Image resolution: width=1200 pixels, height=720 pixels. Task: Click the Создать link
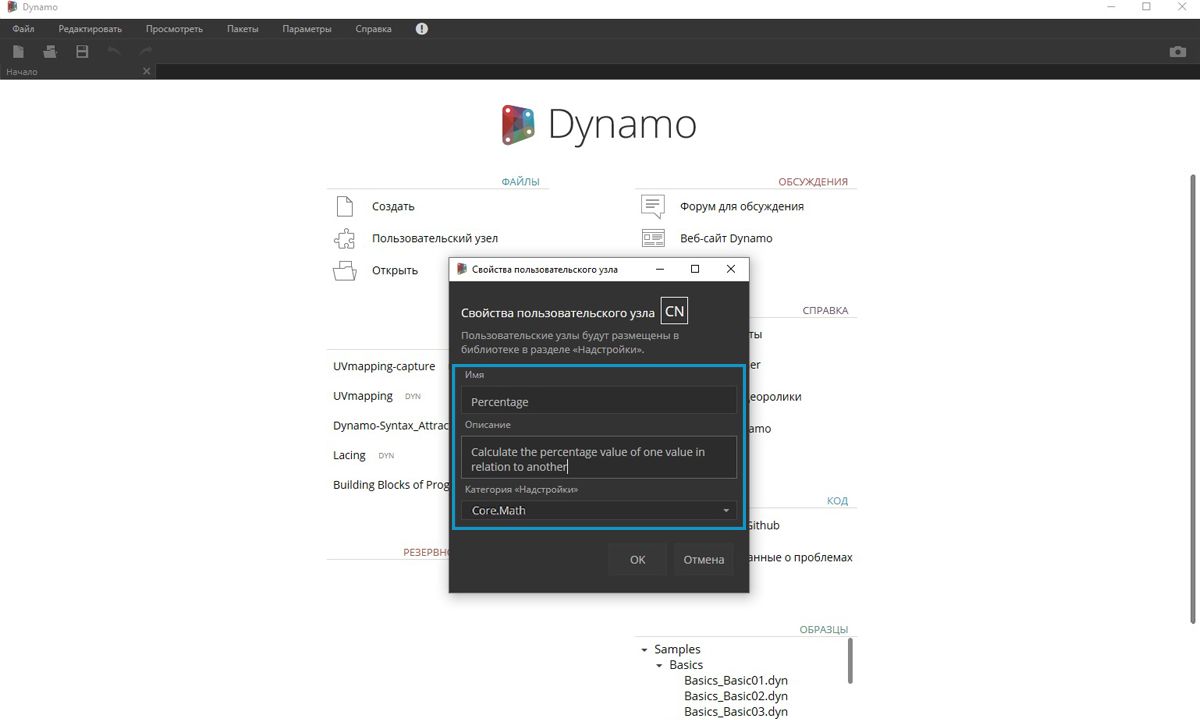click(393, 206)
